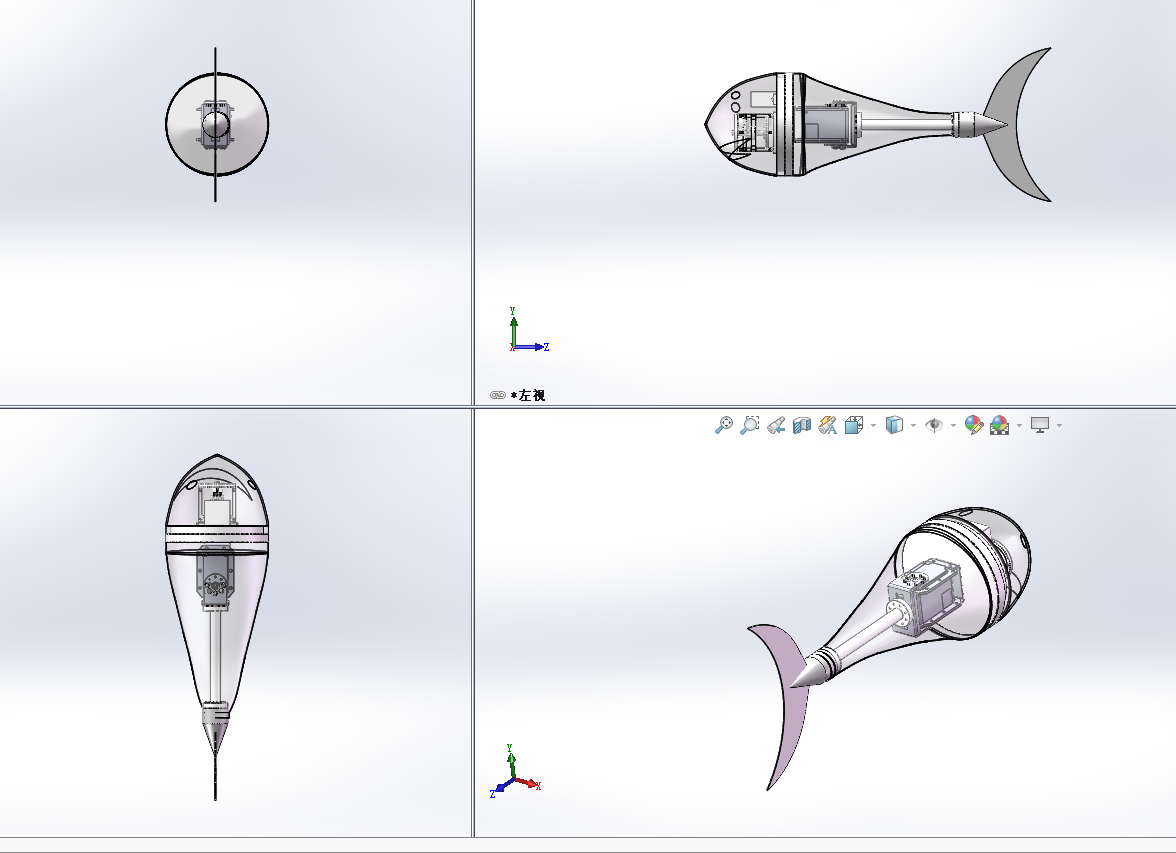Click the Display Style cube icon
Screen dimensions: 1176x853
click(x=894, y=425)
